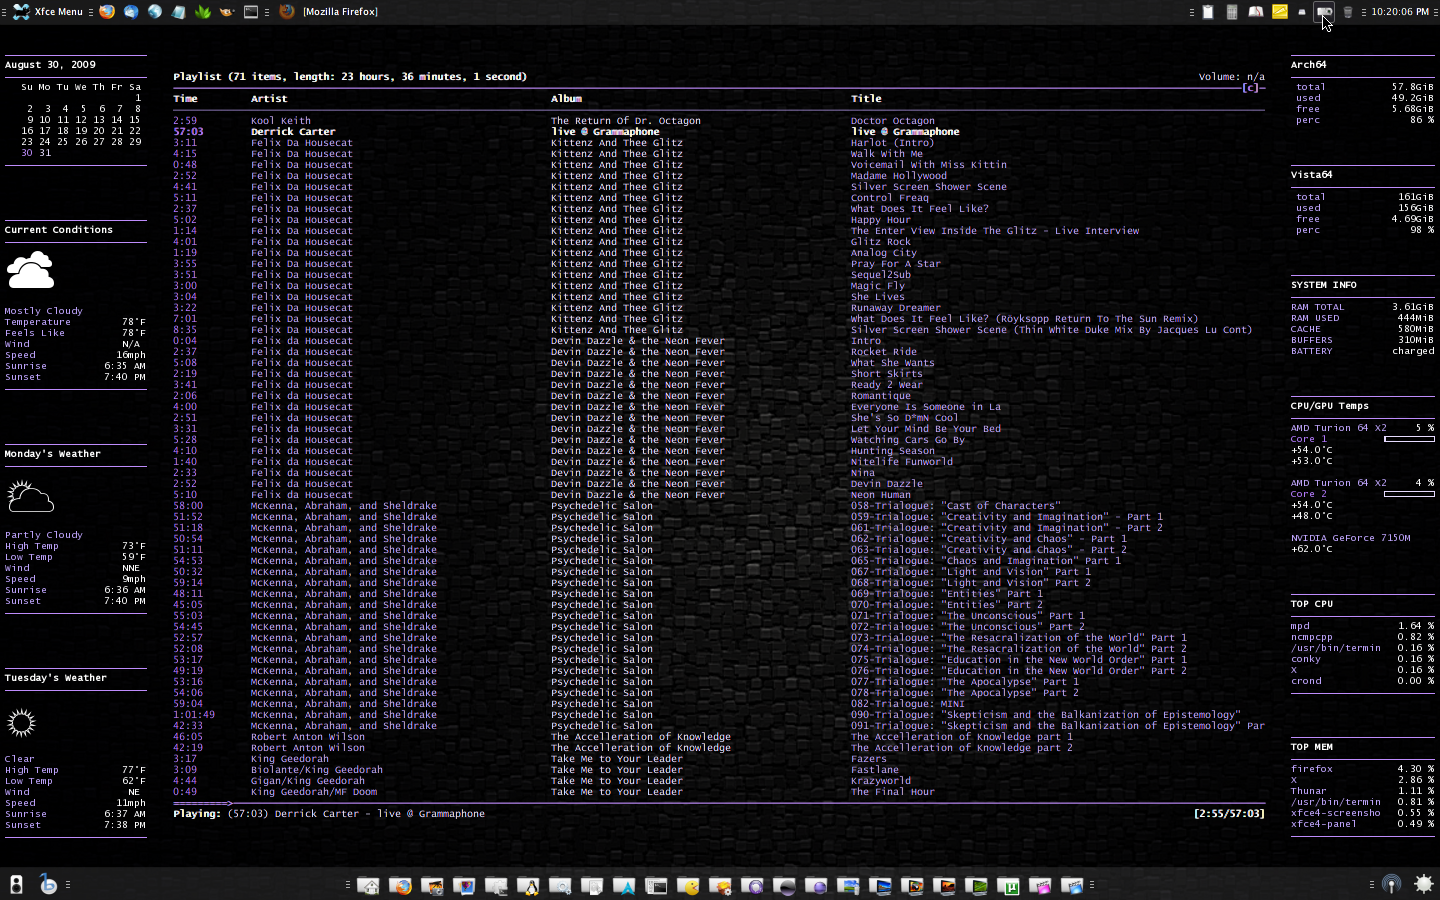1440x900 pixels.
Task: Click the Time column header
Action: (x=185, y=99)
